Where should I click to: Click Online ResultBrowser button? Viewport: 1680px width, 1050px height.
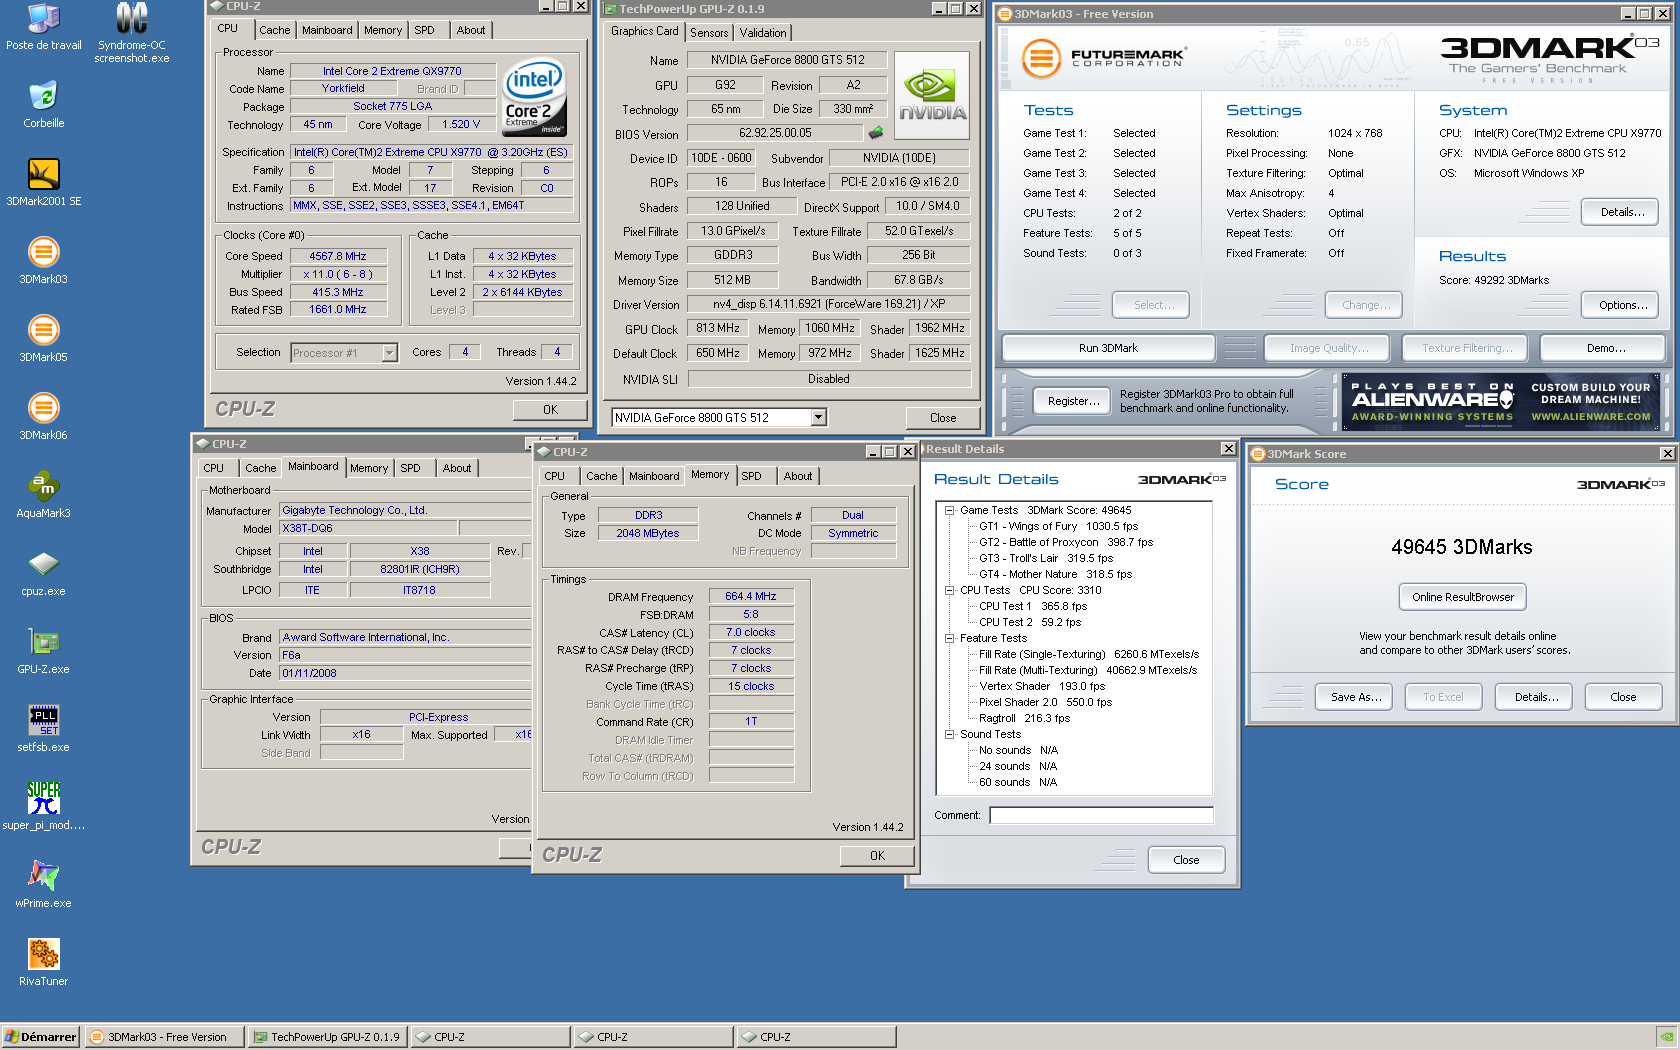click(x=1462, y=597)
